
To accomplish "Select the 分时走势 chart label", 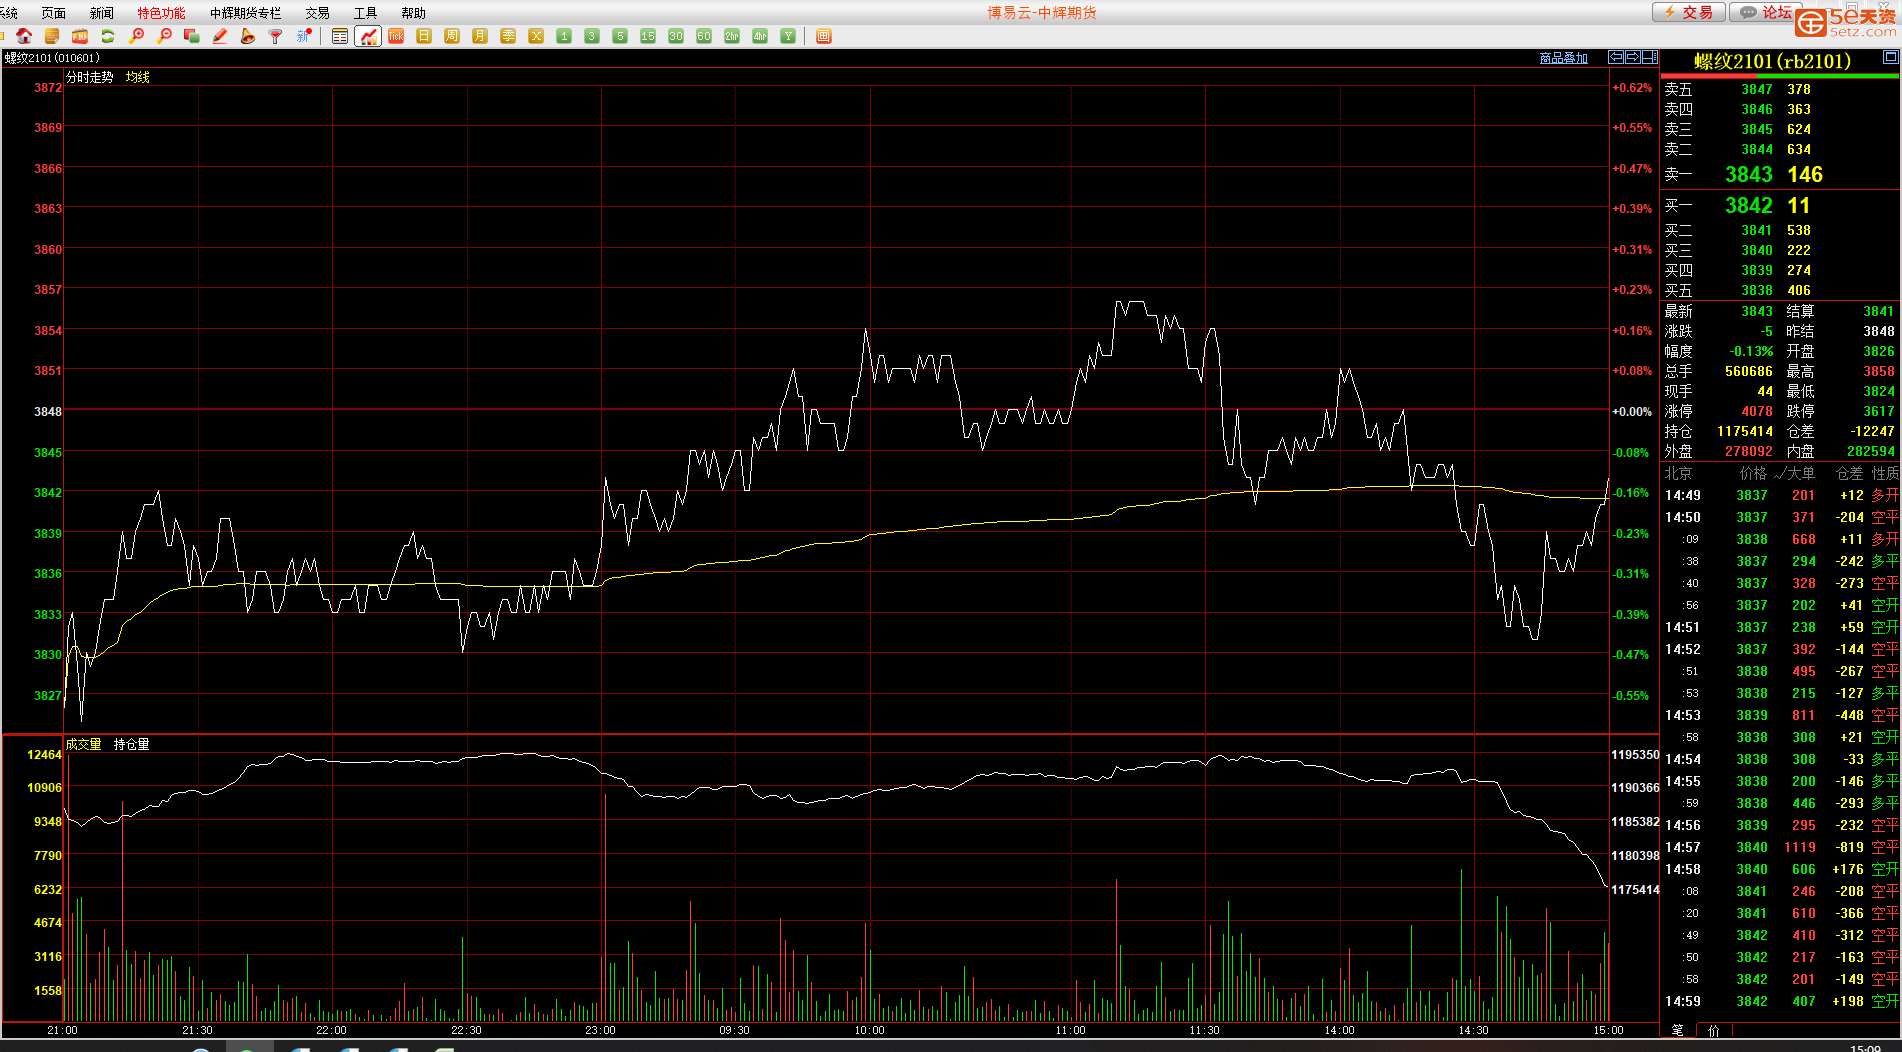I will tap(90, 77).
